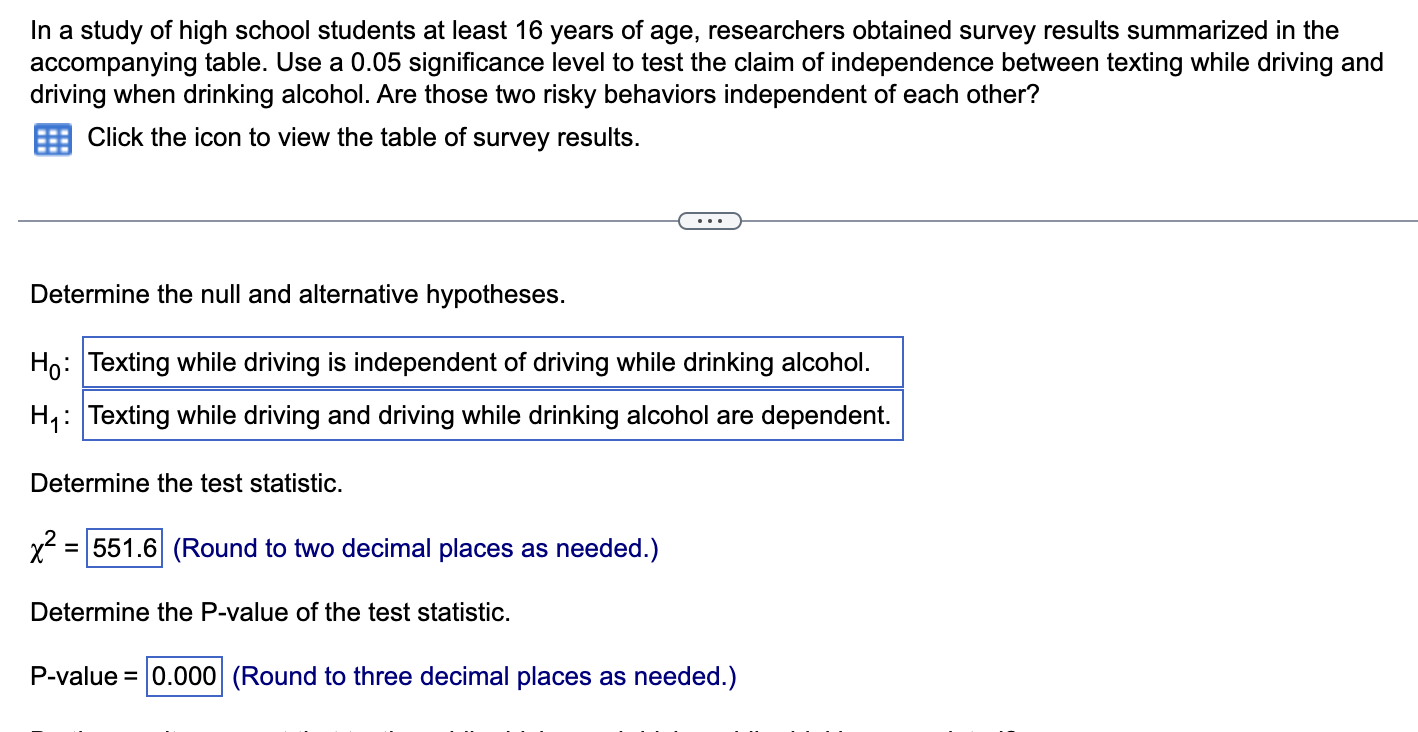Select the H1 statement about dependence
This screenshot has height=732, width=1418.
coord(493,415)
